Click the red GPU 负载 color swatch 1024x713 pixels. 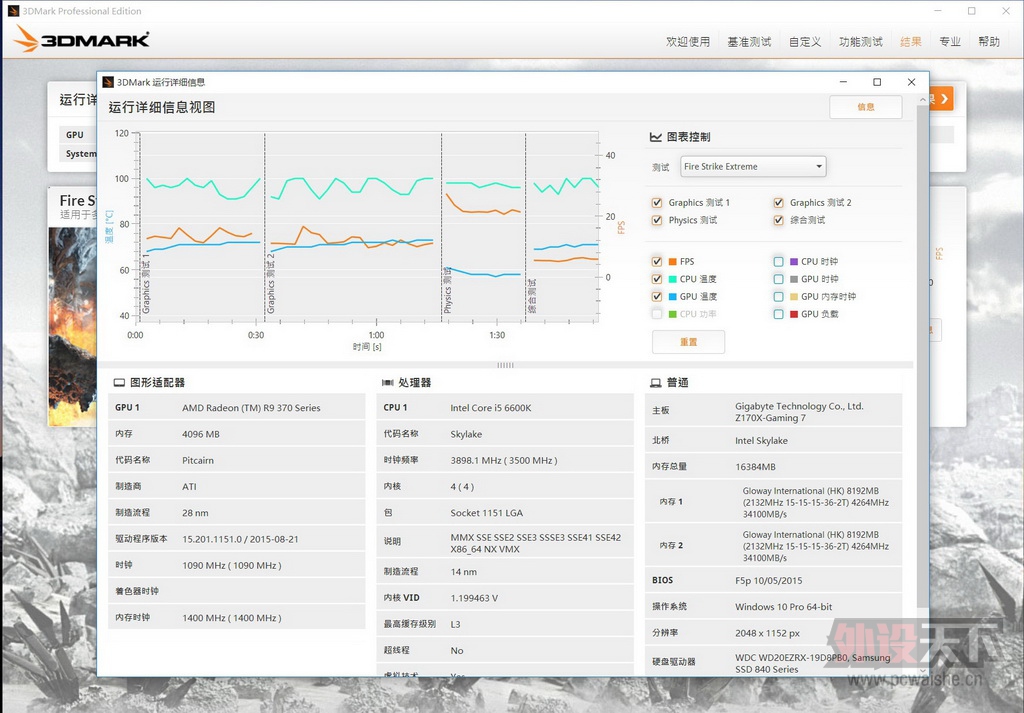[793, 315]
